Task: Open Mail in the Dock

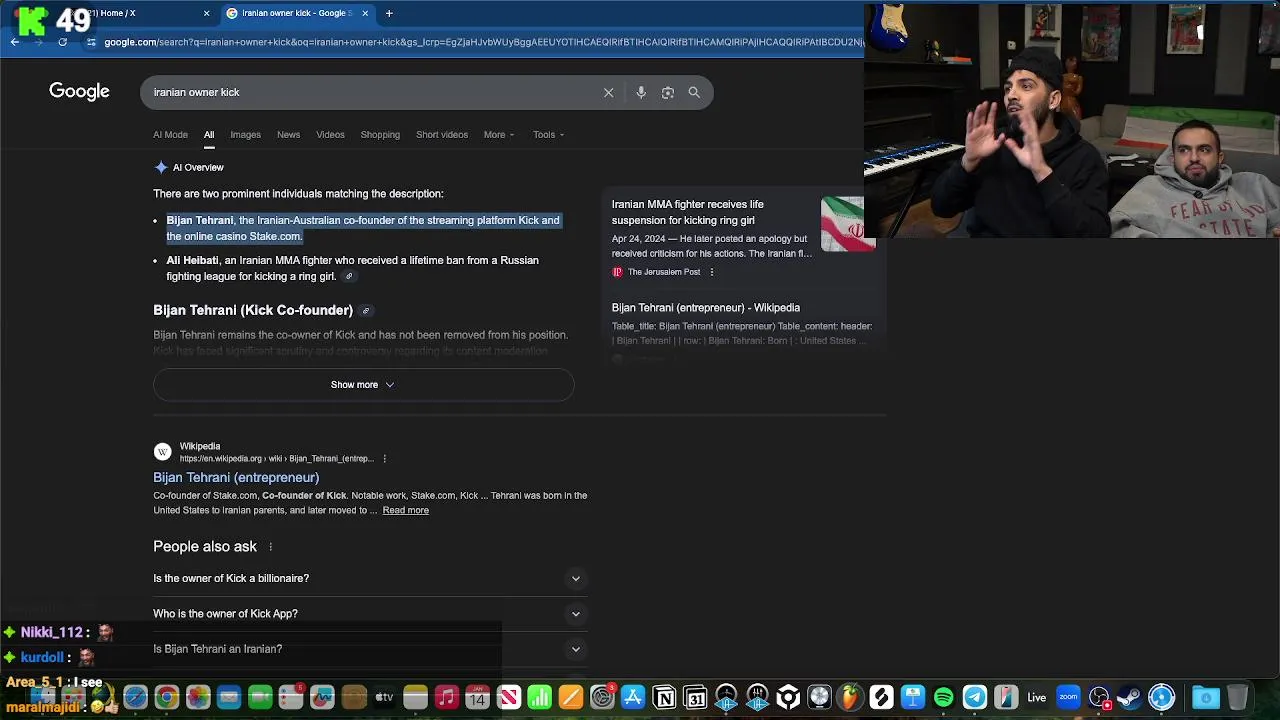Action: pos(229,697)
